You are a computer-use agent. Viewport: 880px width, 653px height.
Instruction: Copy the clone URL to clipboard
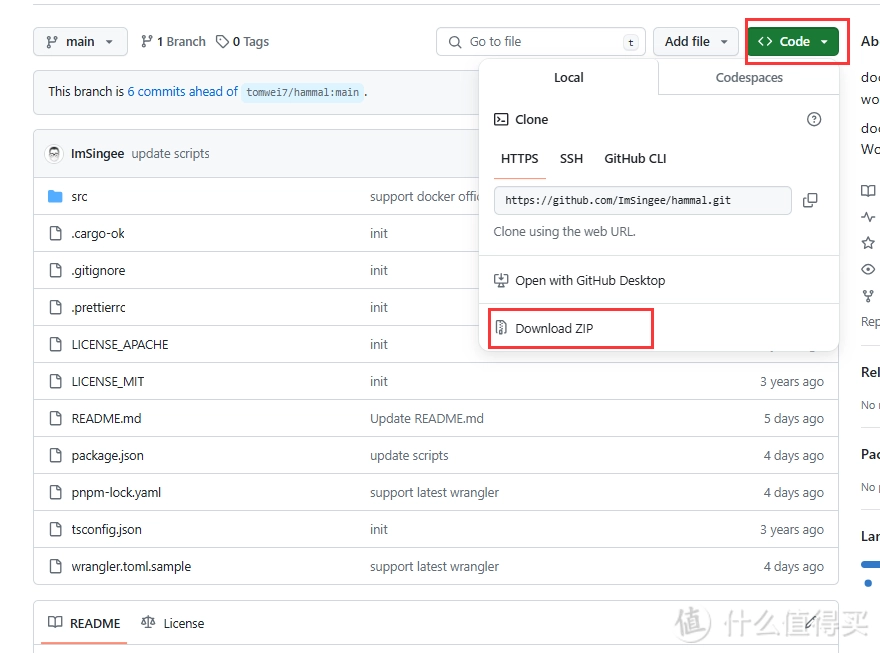810,200
